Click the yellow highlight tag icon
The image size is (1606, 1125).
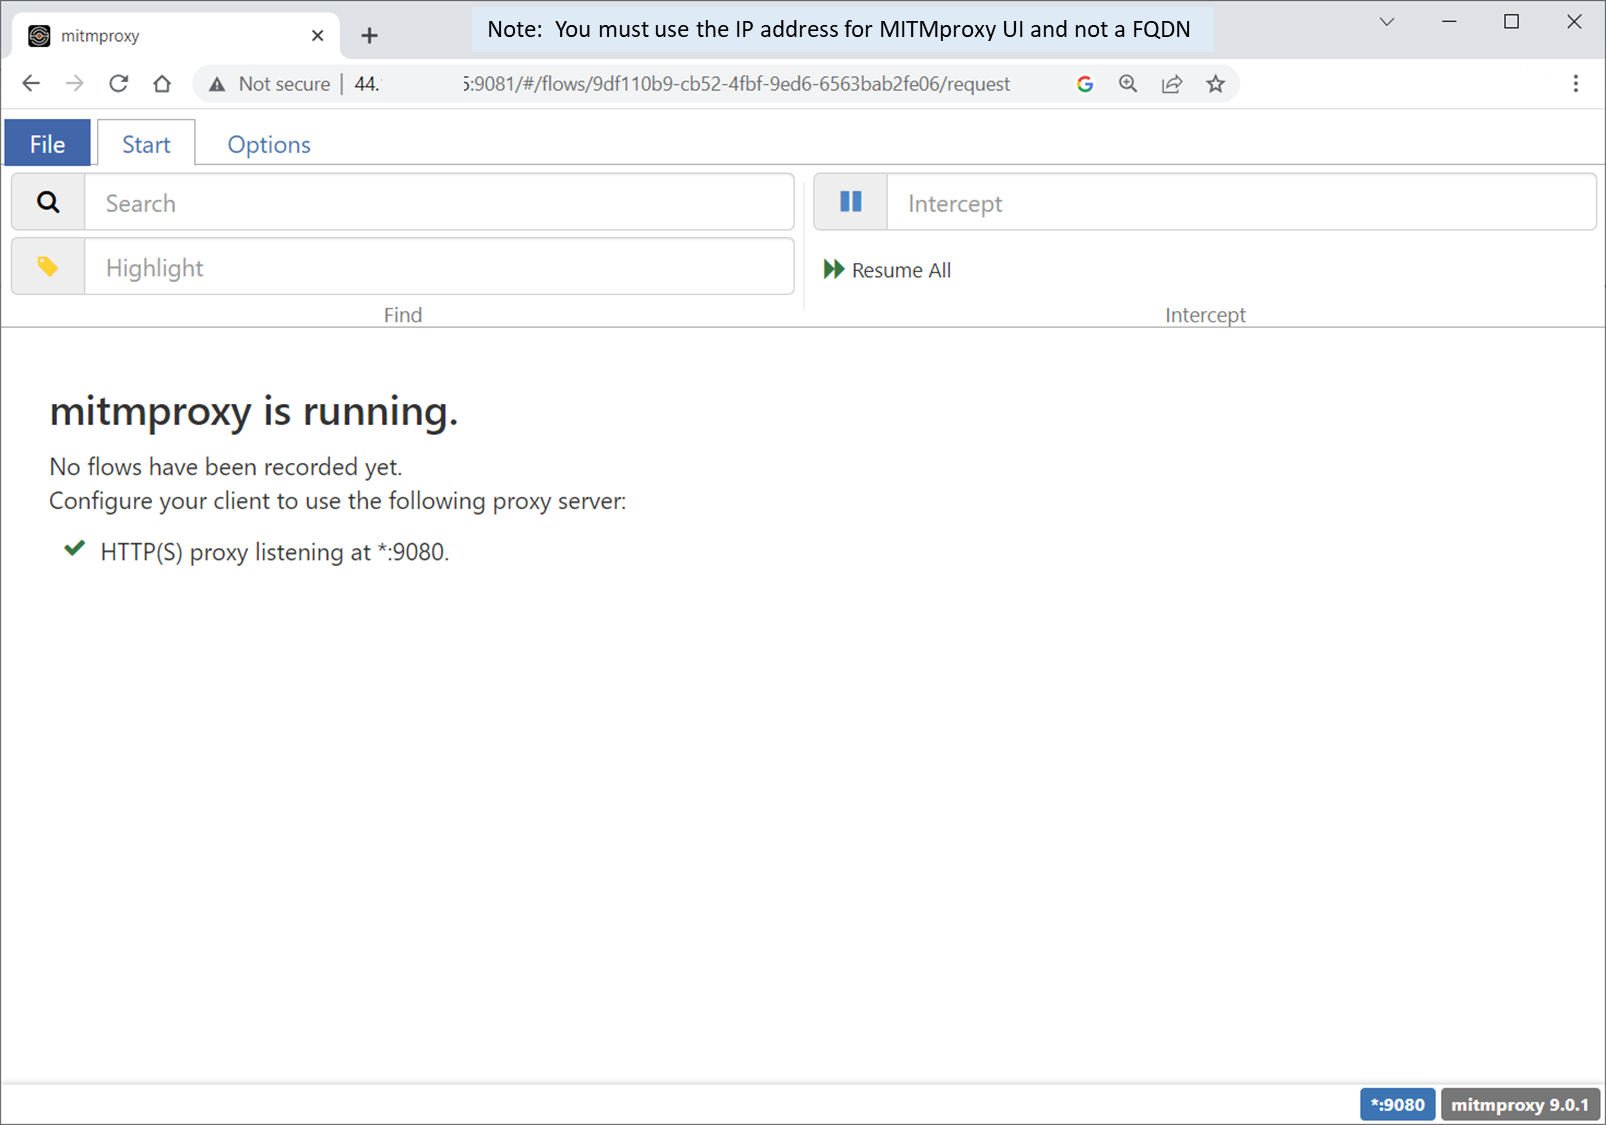coord(48,267)
